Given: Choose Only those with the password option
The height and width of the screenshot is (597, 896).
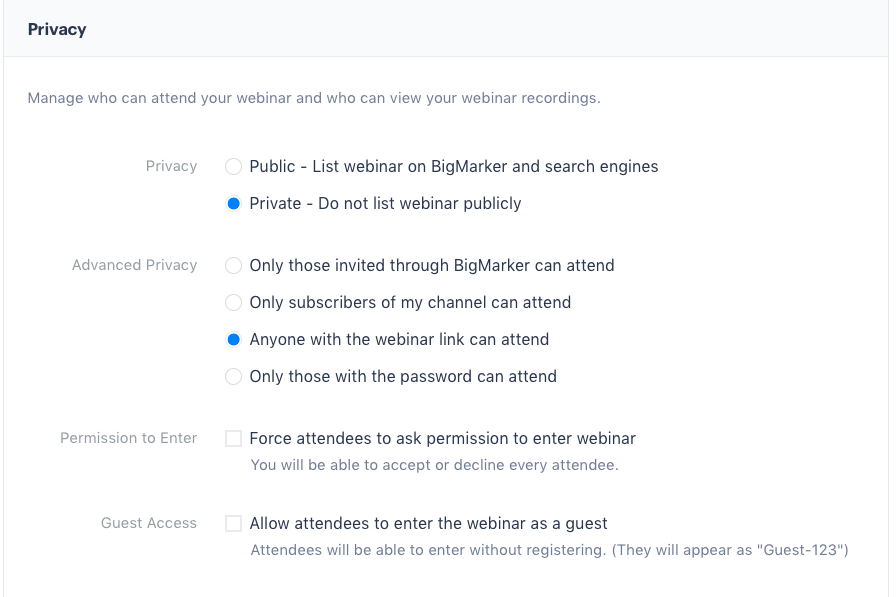Looking at the screenshot, I should click(x=233, y=377).
